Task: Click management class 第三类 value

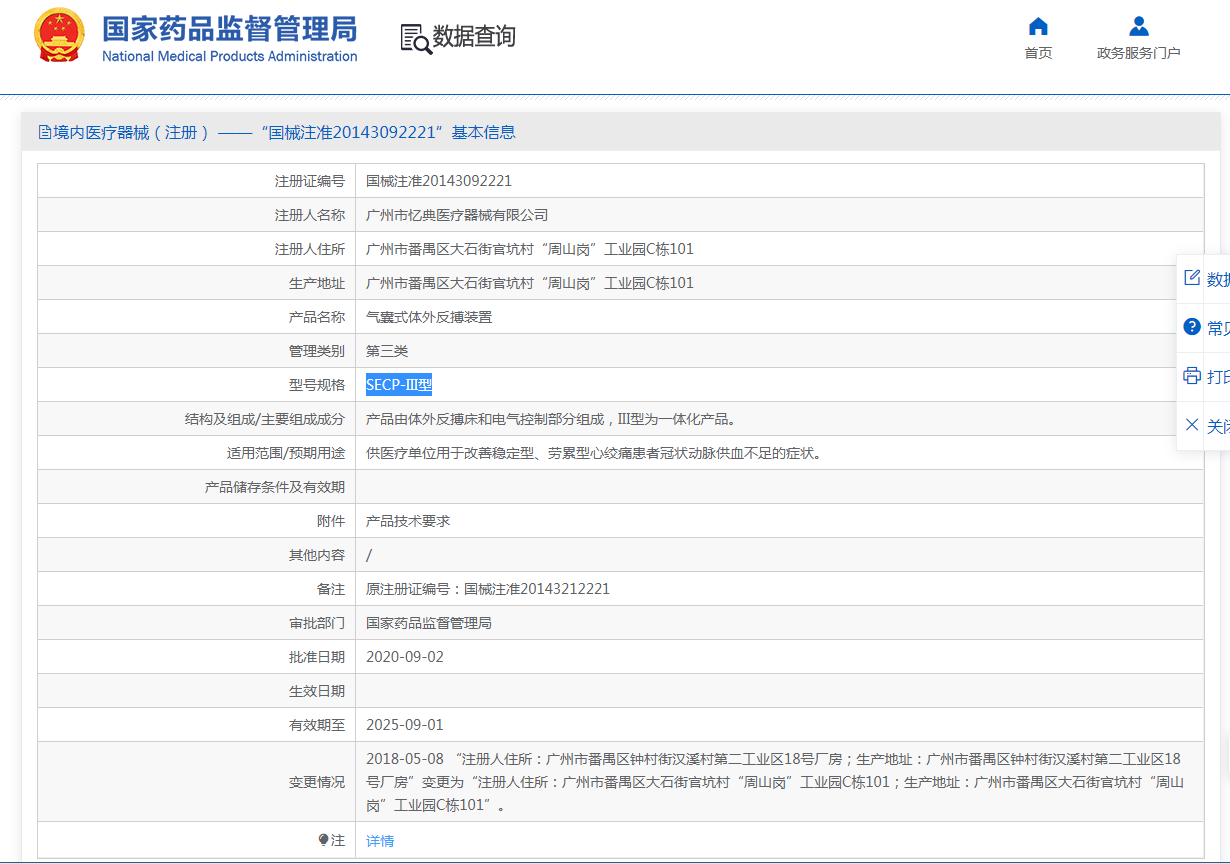Action: tap(387, 351)
